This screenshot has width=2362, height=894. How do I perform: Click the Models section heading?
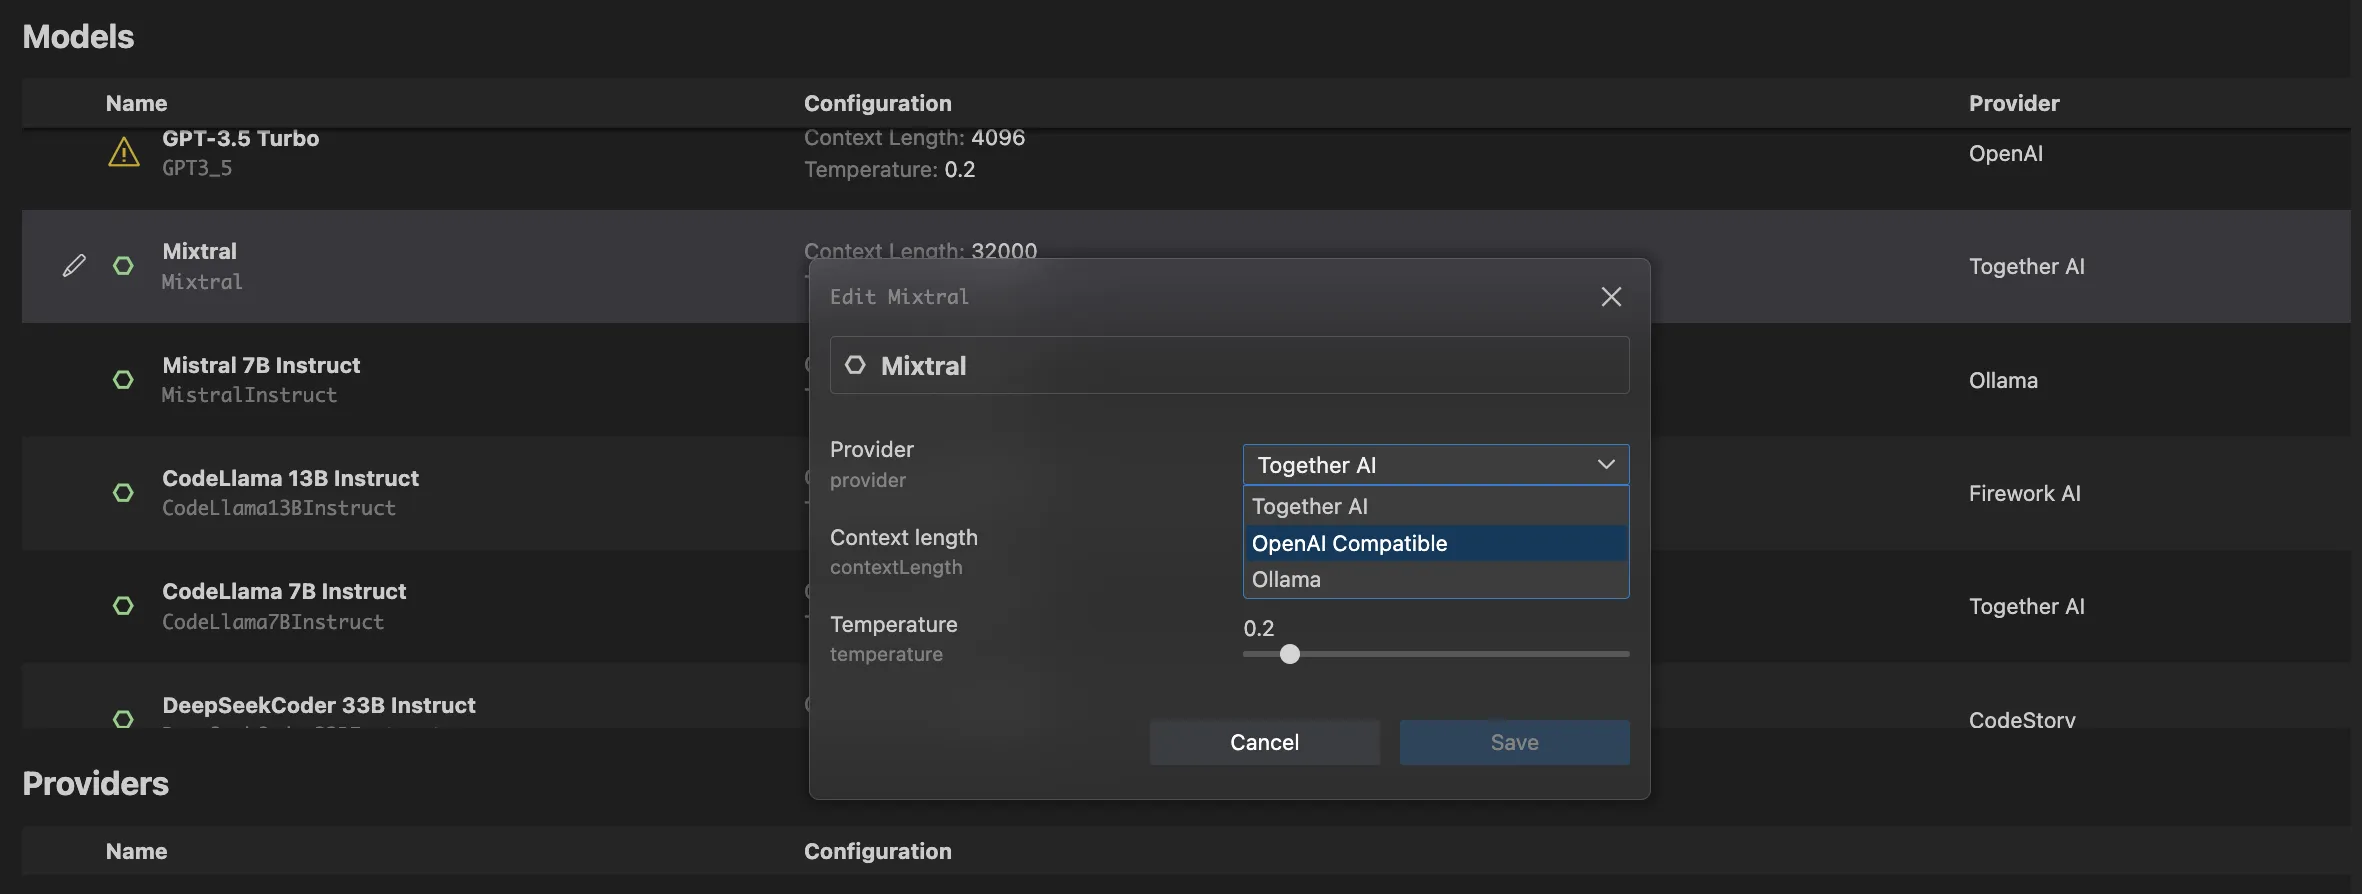[78, 36]
